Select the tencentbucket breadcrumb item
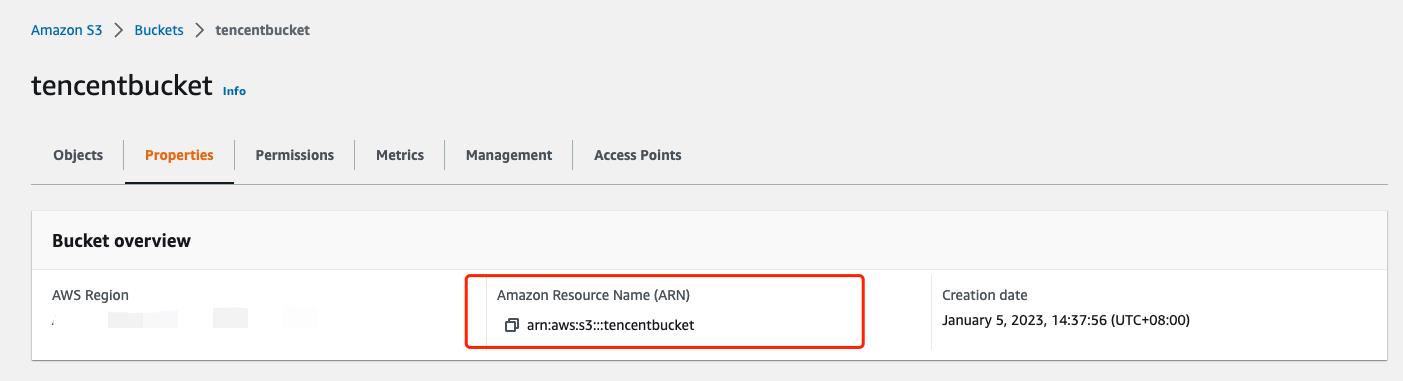The image size is (1403, 381). tap(262, 30)
